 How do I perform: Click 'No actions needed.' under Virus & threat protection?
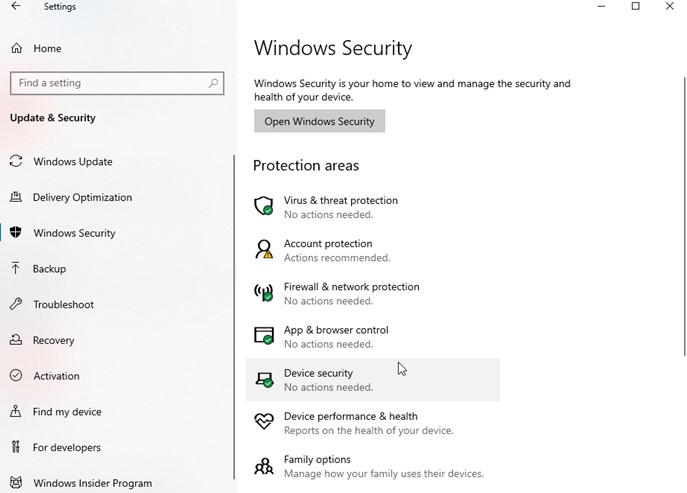329,214
